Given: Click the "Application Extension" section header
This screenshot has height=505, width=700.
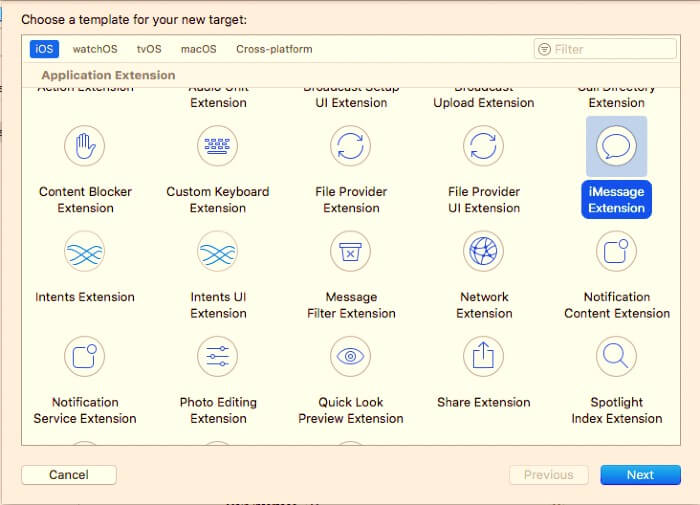Looking at the screenshot, I should pyautogui.click(x=108, y=75).
